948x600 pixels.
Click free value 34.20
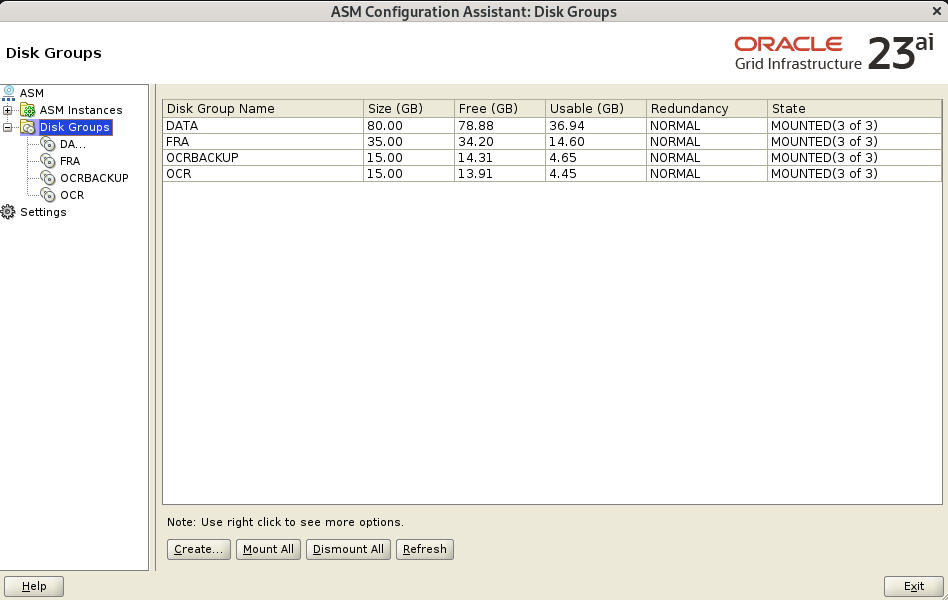coord(476,142)
